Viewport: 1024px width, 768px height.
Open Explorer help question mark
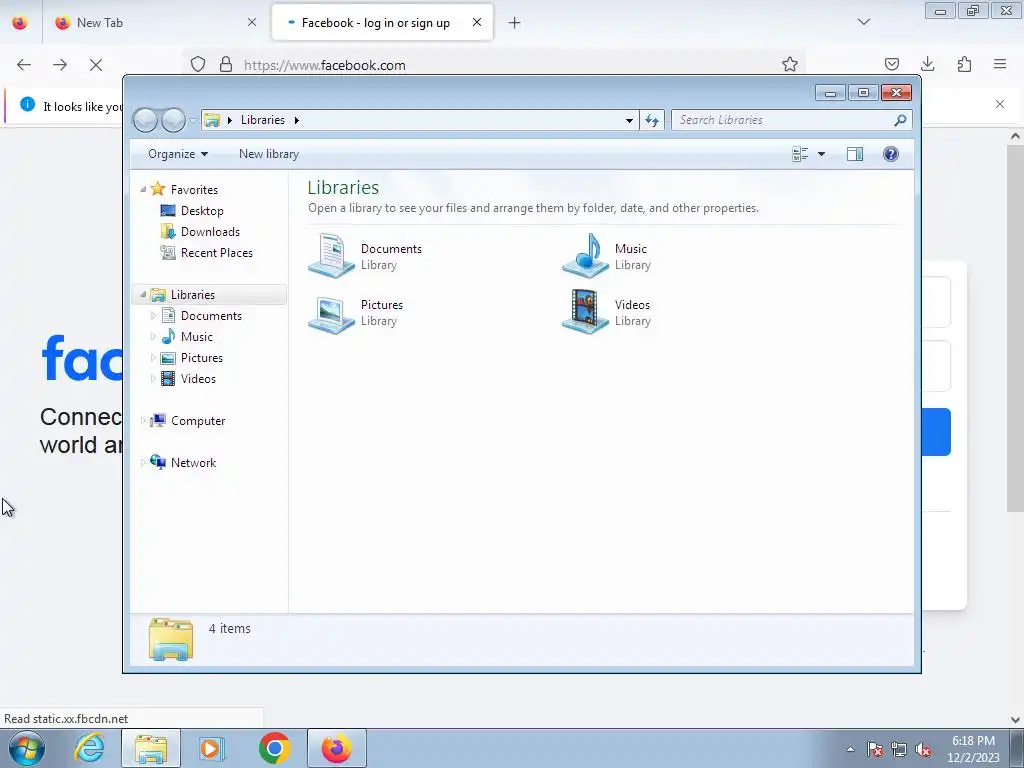tap(891, 154)
